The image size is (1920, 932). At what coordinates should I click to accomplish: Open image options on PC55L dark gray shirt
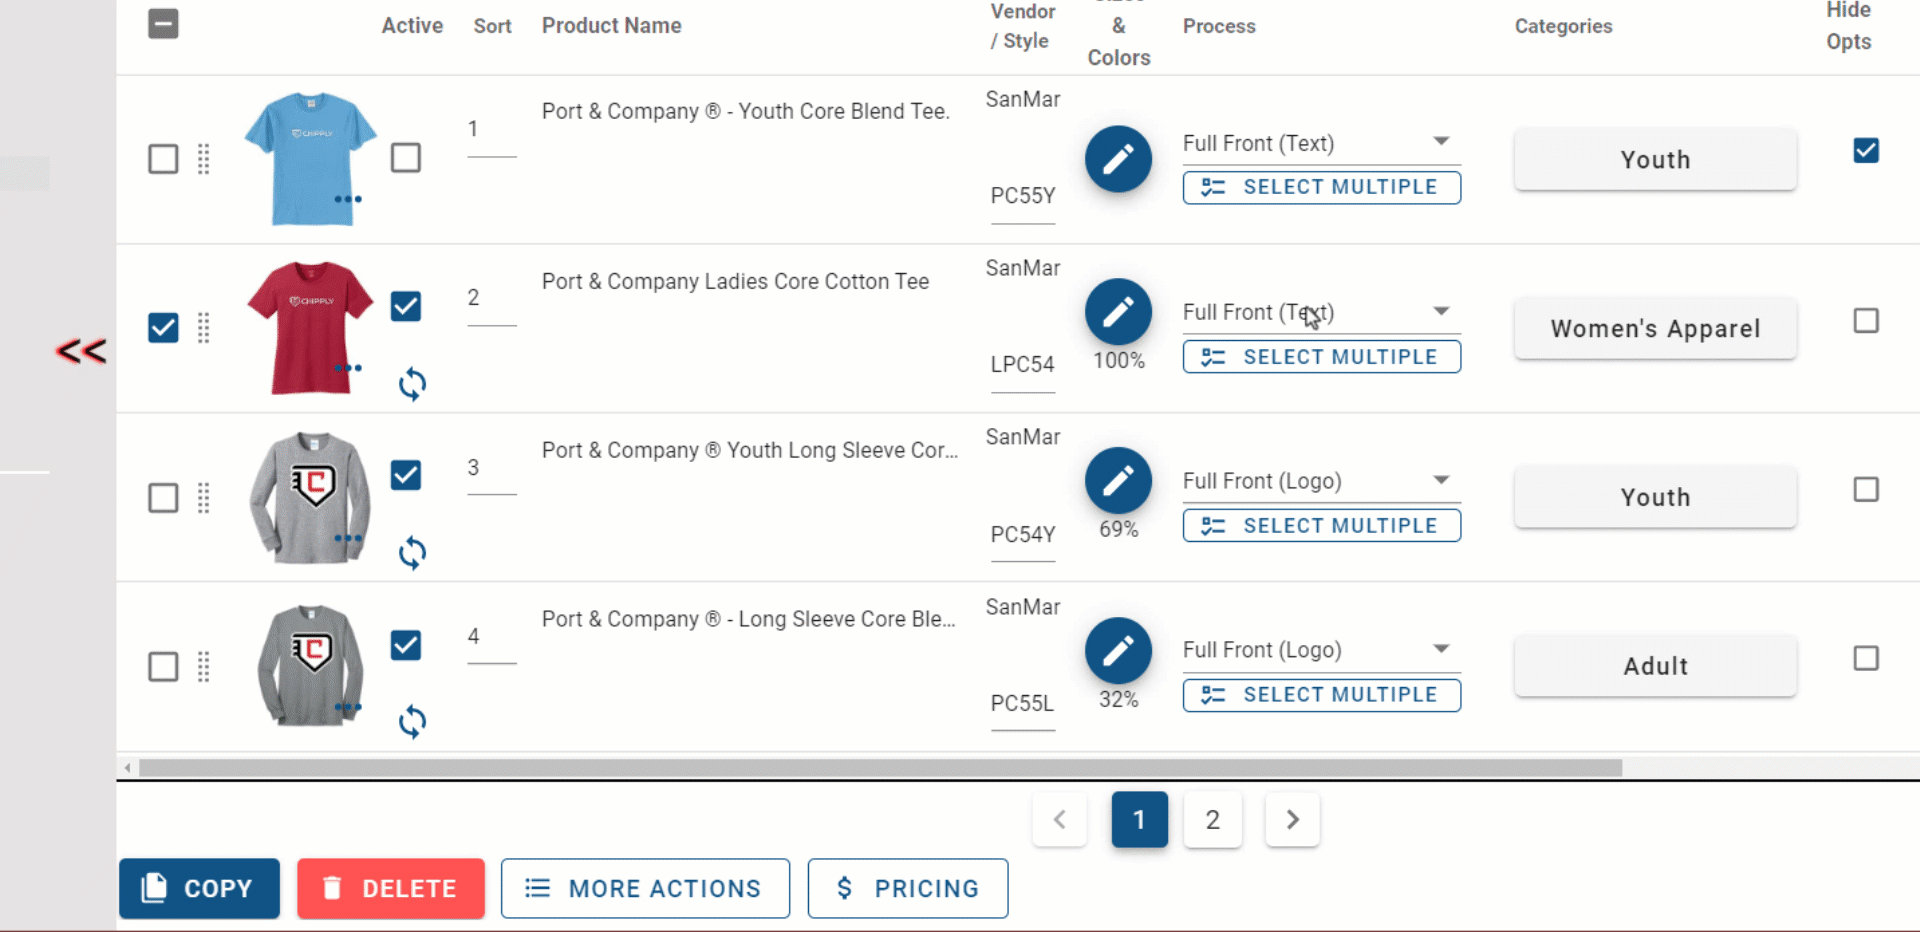[348, 707]
